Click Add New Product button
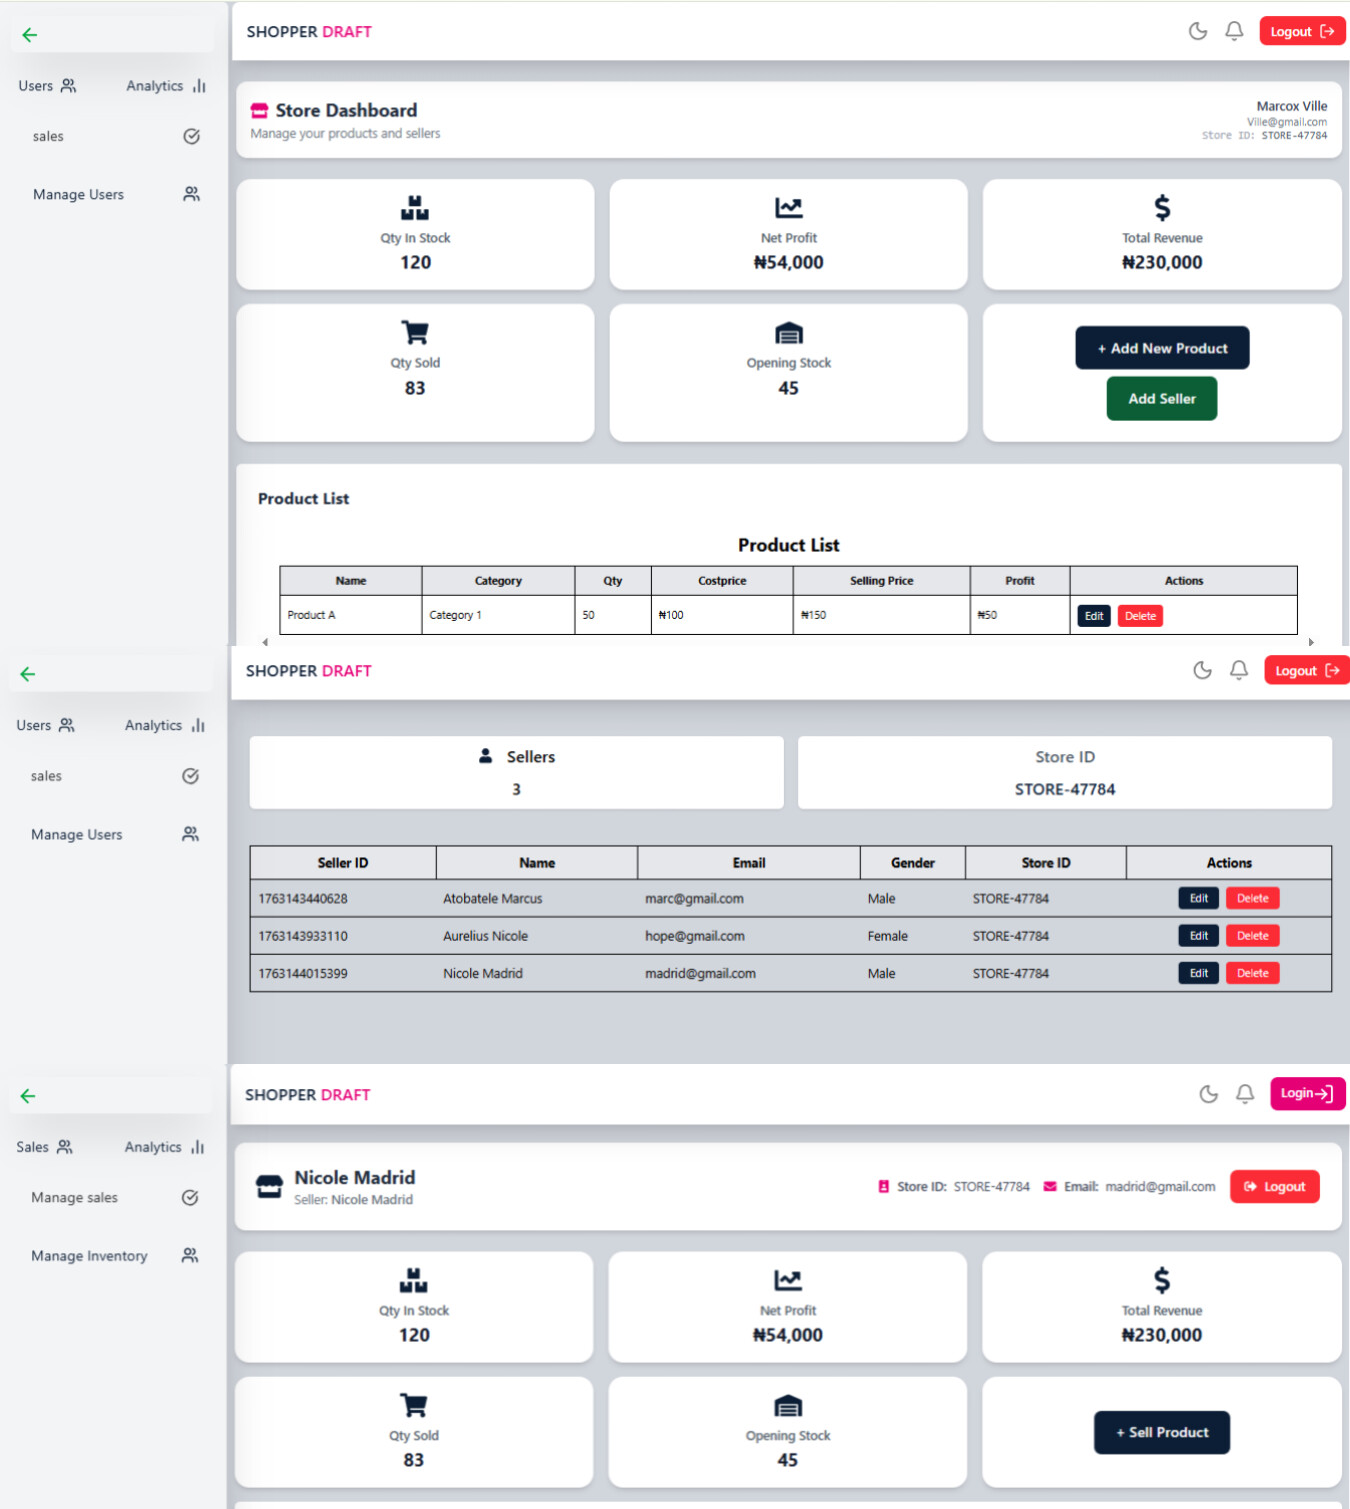Screen dimensions: 1350x1509 [1162, 348]
